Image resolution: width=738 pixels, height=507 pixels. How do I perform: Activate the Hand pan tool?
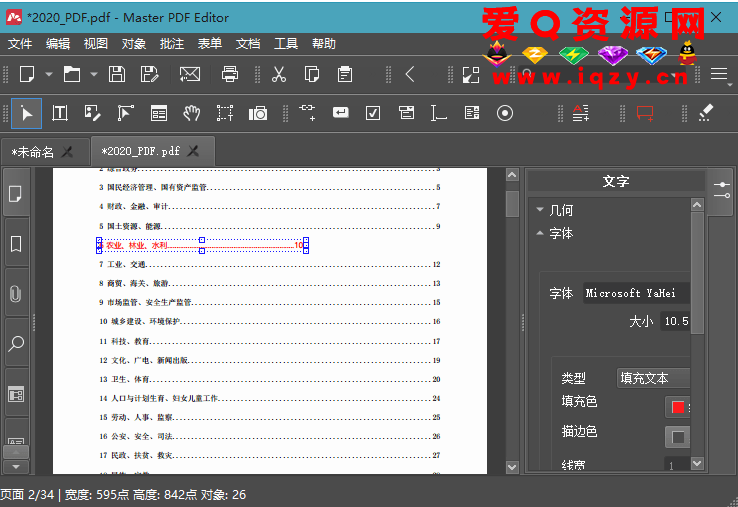[x=192, y=113]
